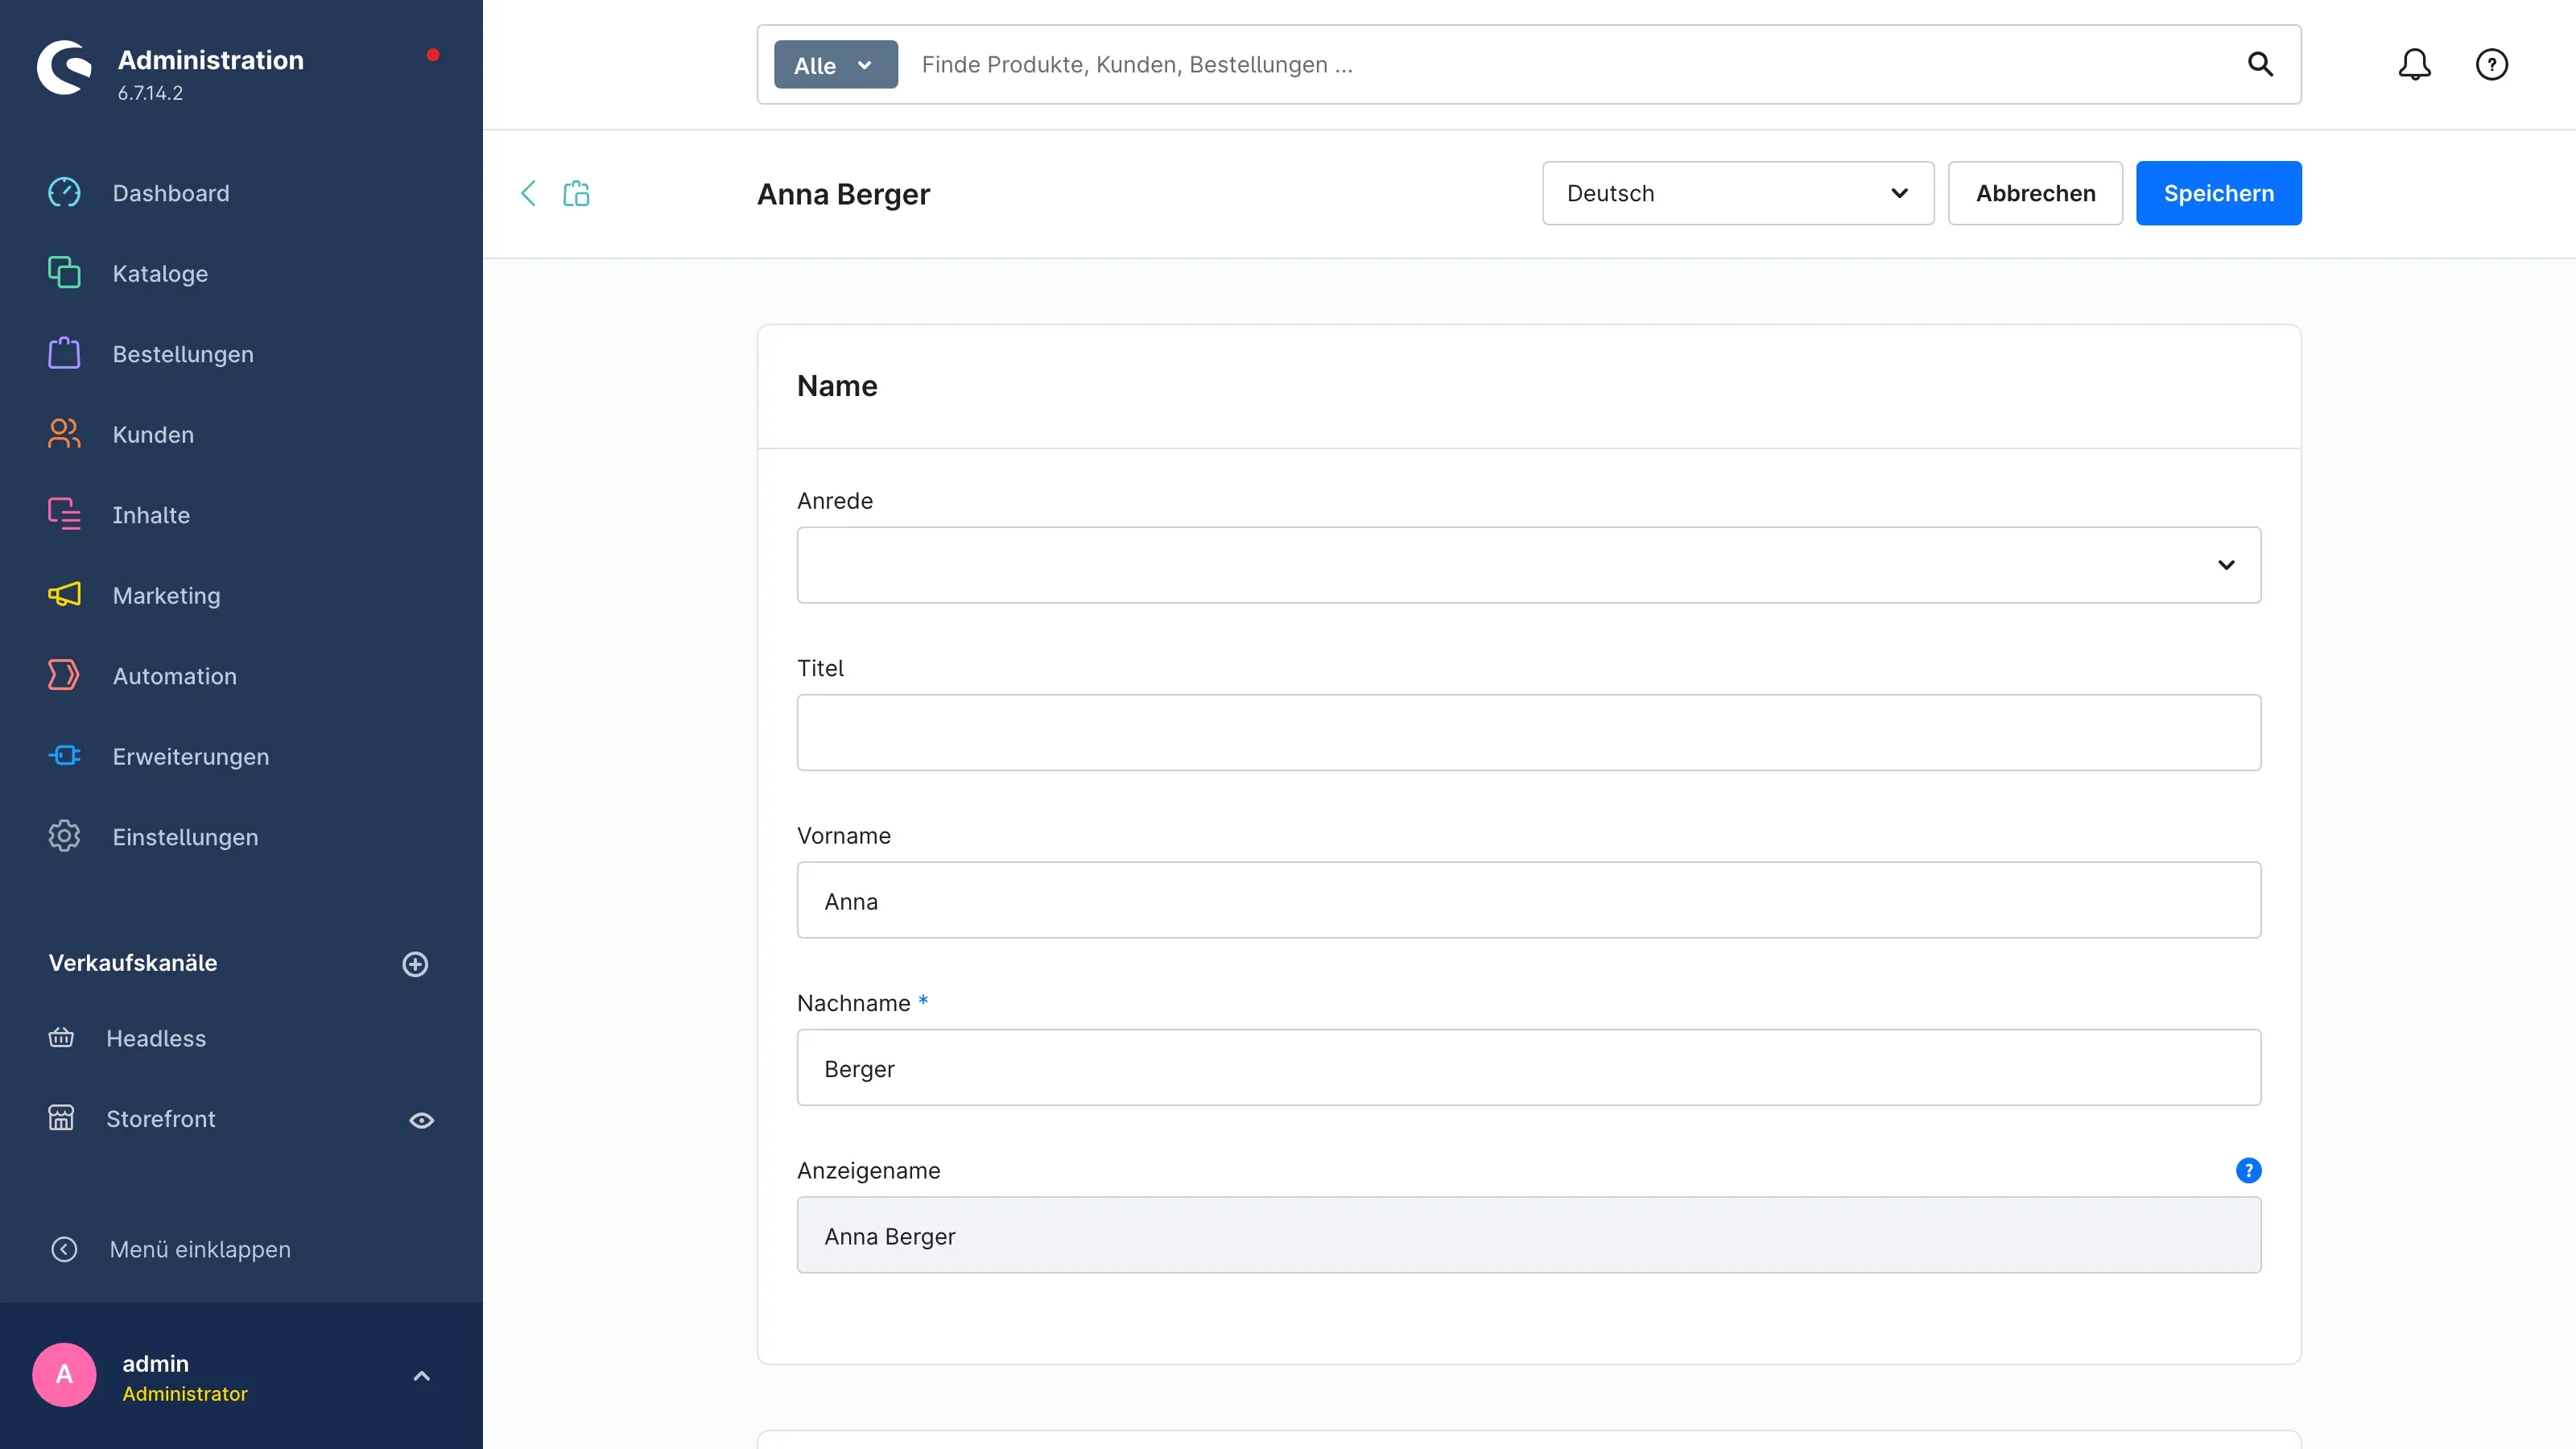2576x1449 pixels.
Task: Open the Automation flow icon
Action: pos(64,675)
